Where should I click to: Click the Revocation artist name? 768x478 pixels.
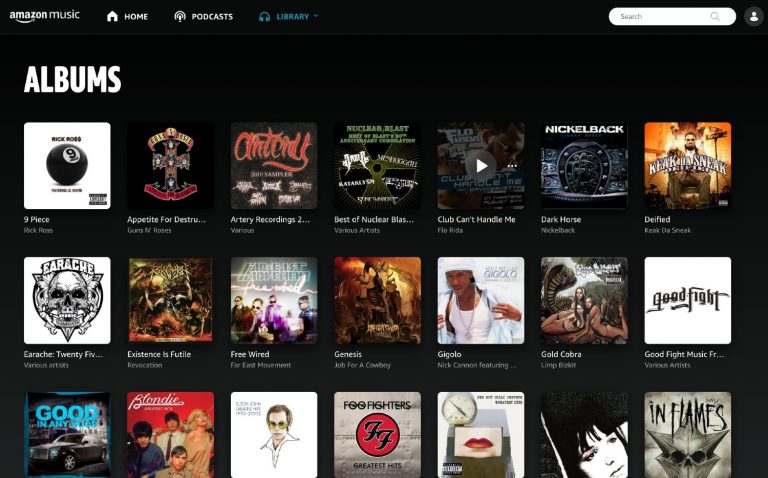click(144, 365)
